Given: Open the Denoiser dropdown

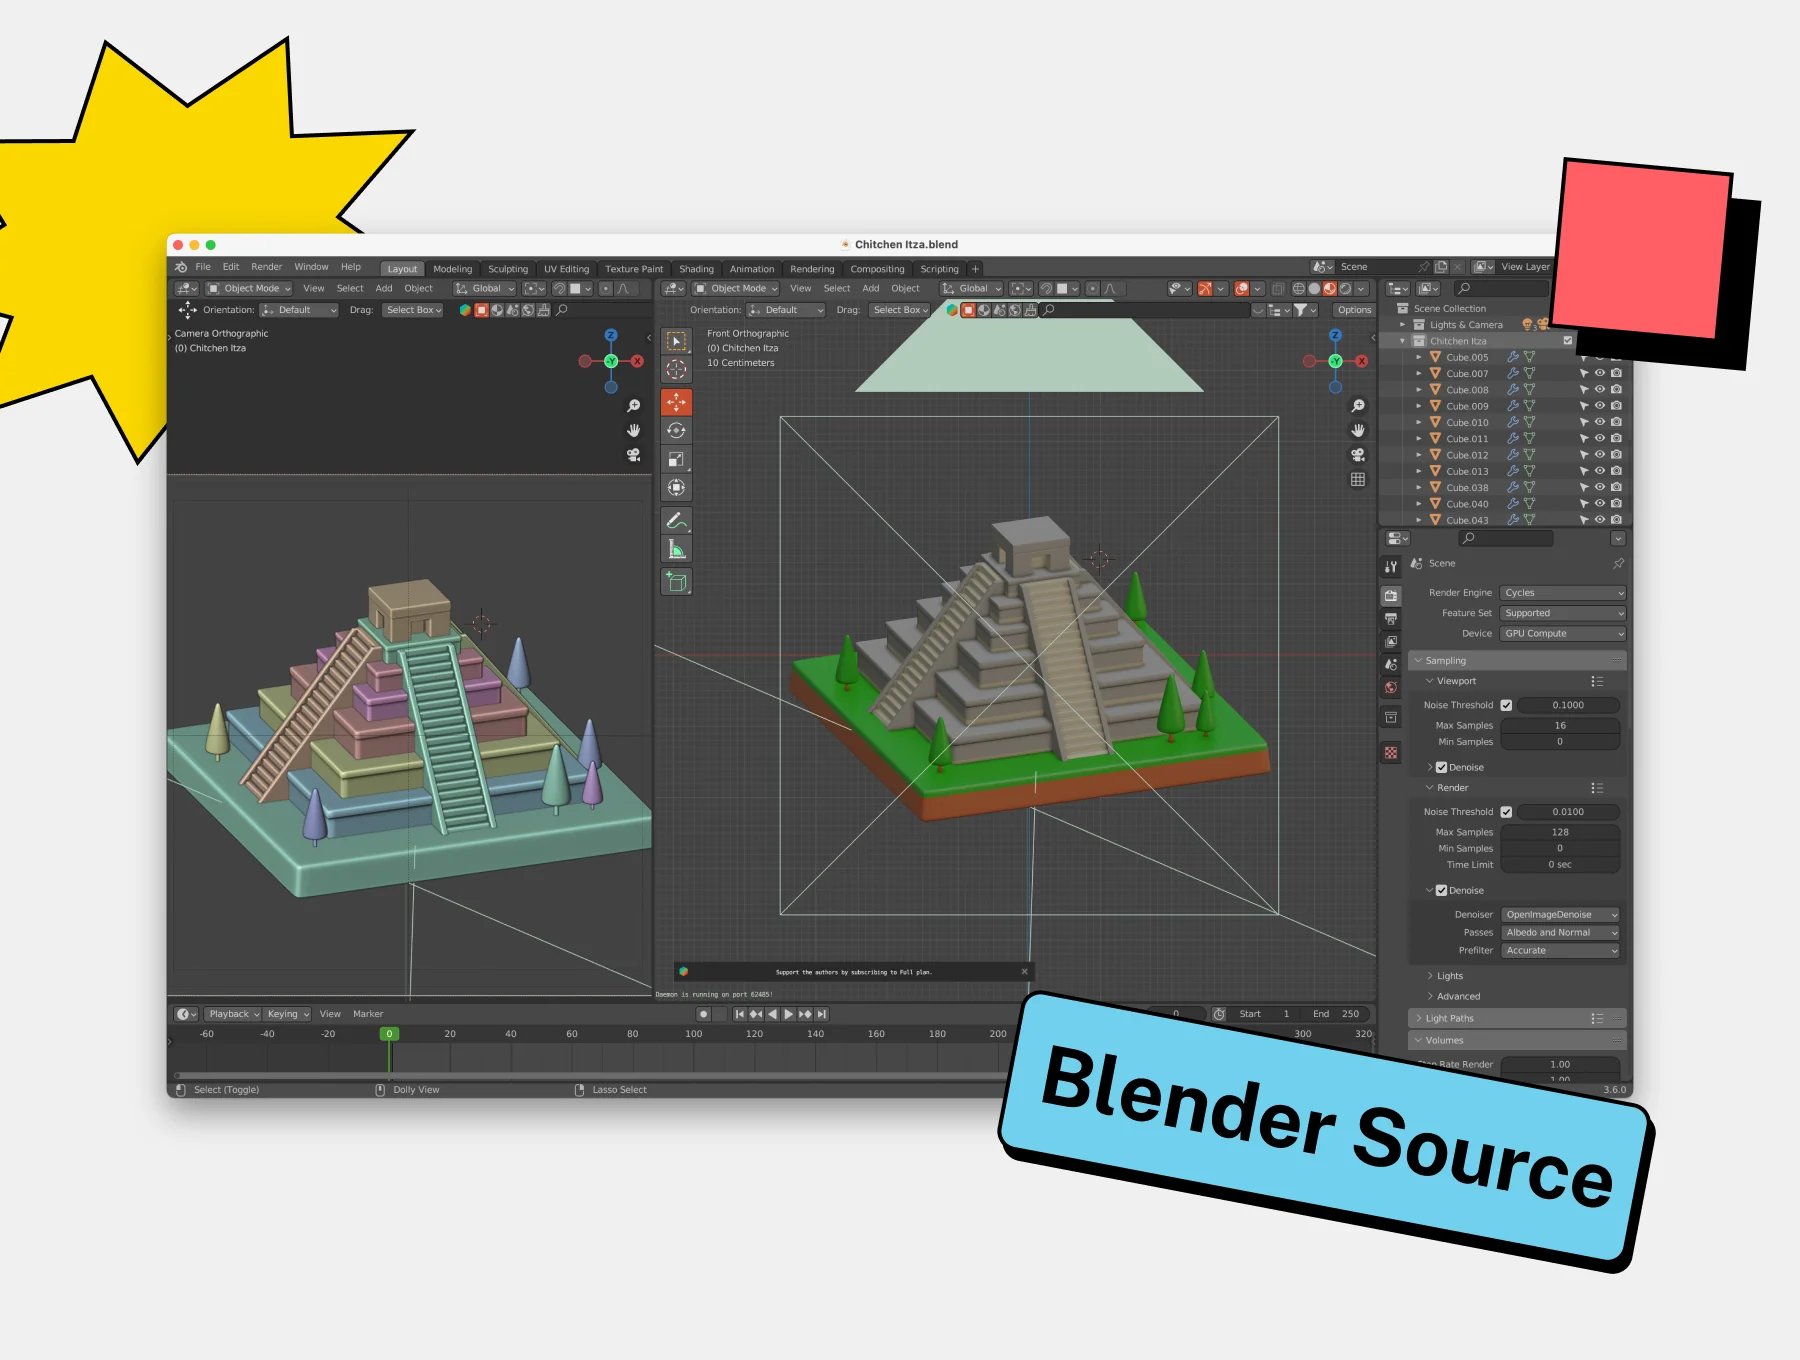Looking at the screenshot, I should 1560,915.
